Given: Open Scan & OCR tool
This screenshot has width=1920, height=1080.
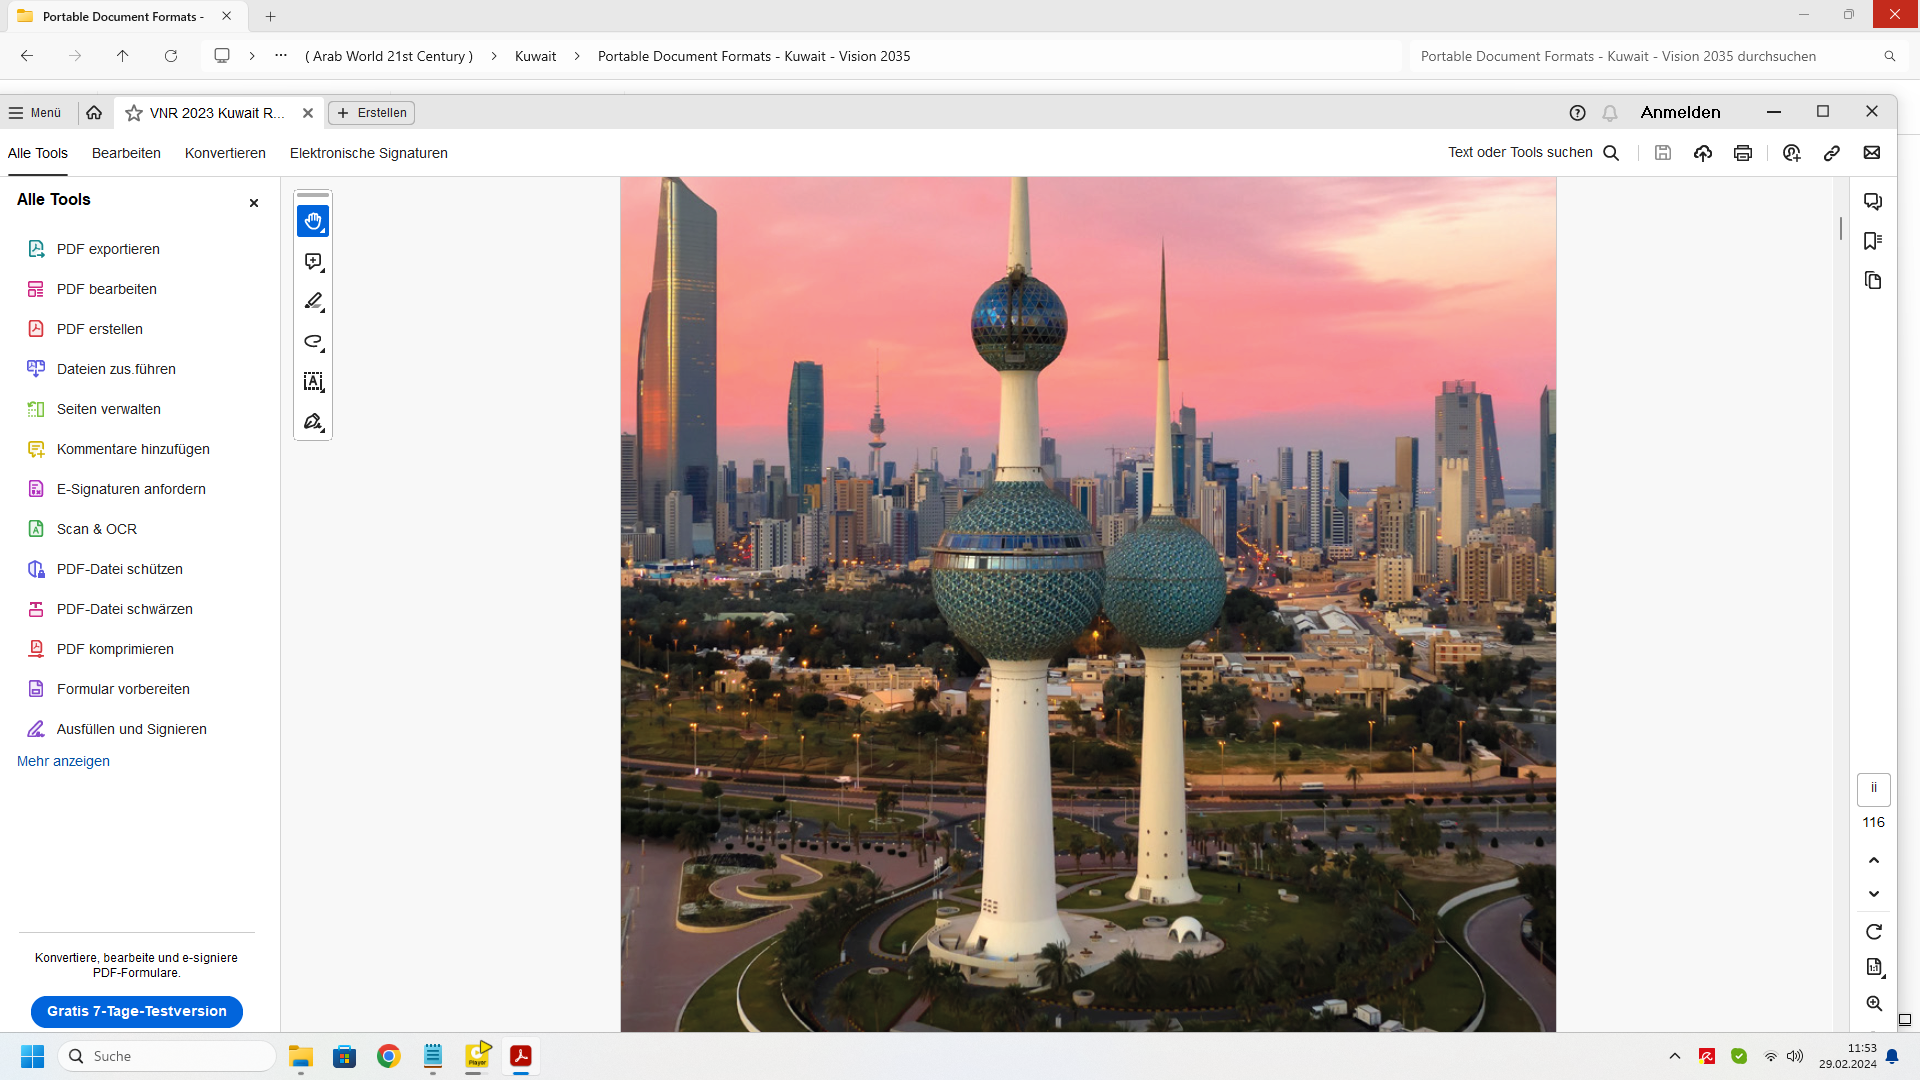Looking at the screenshot, I should (97, 529).
